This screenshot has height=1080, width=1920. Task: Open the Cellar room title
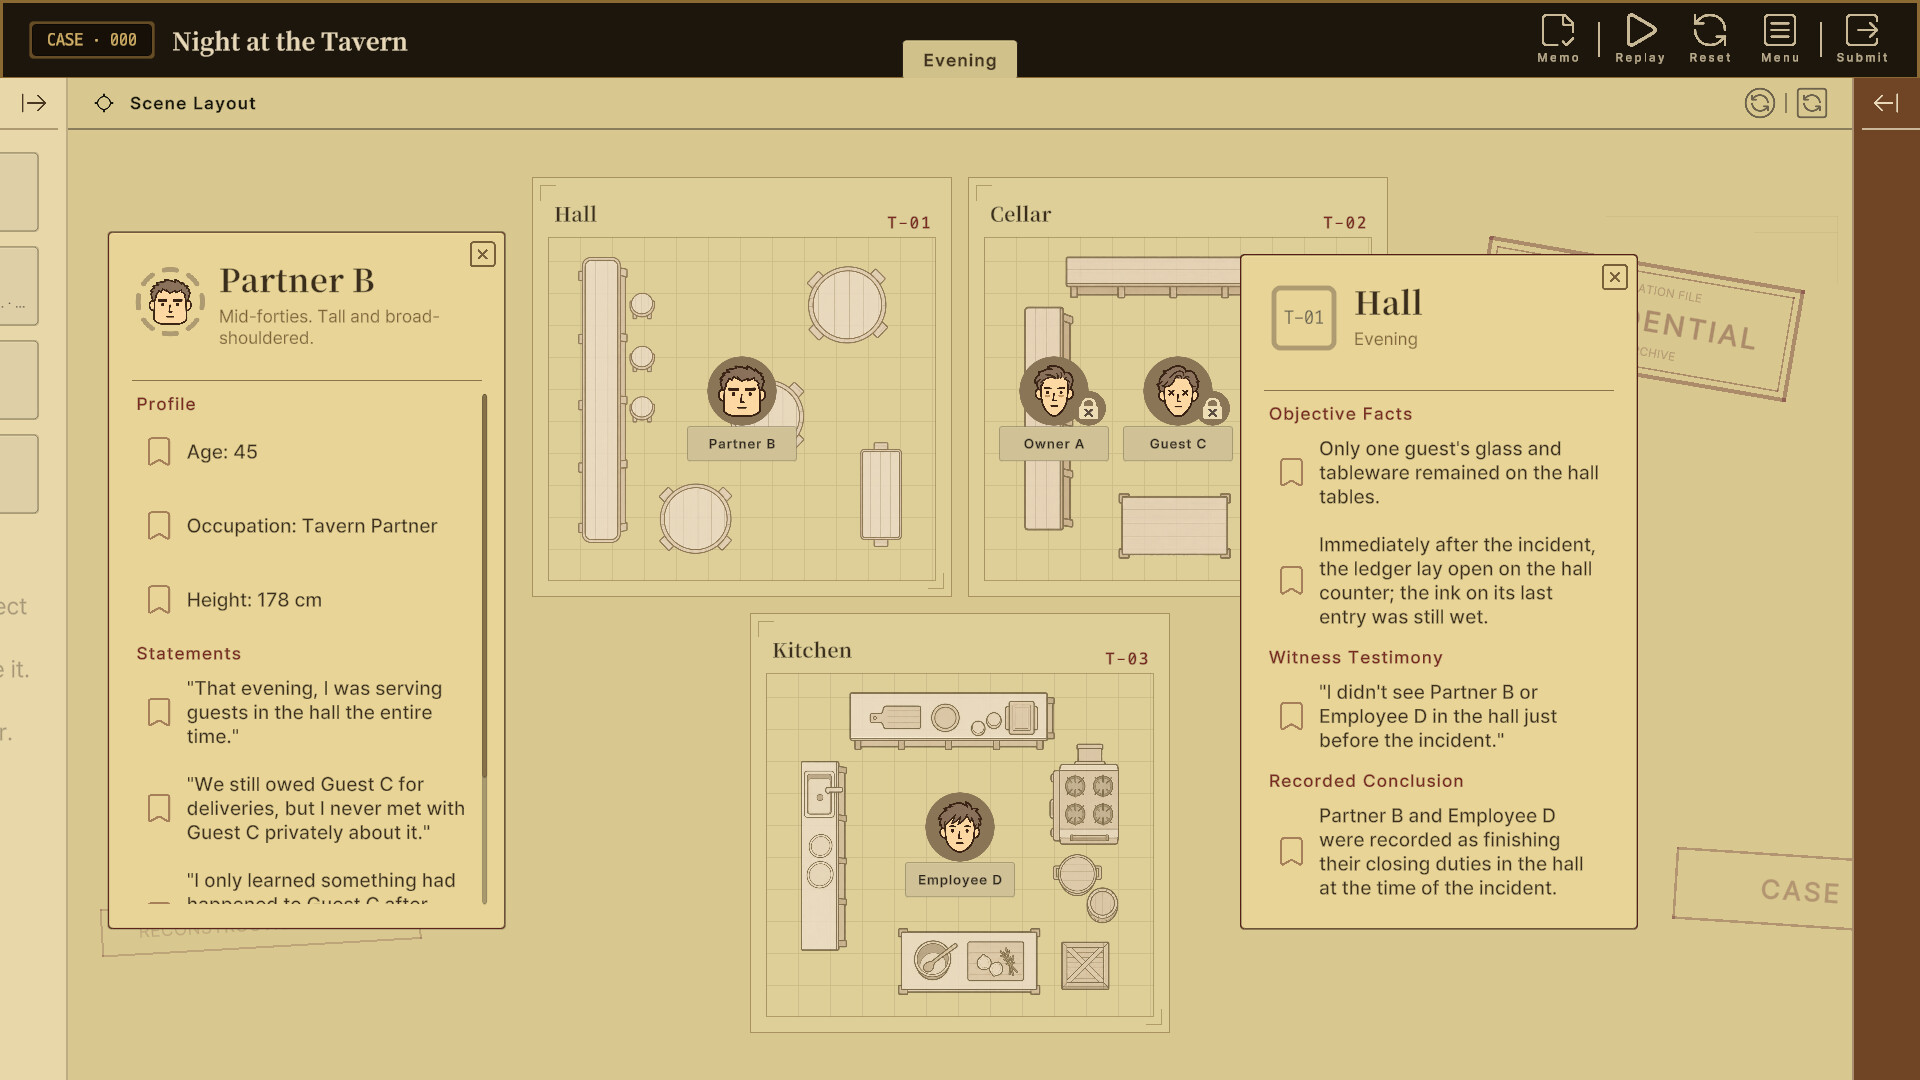pos(1021,214)
